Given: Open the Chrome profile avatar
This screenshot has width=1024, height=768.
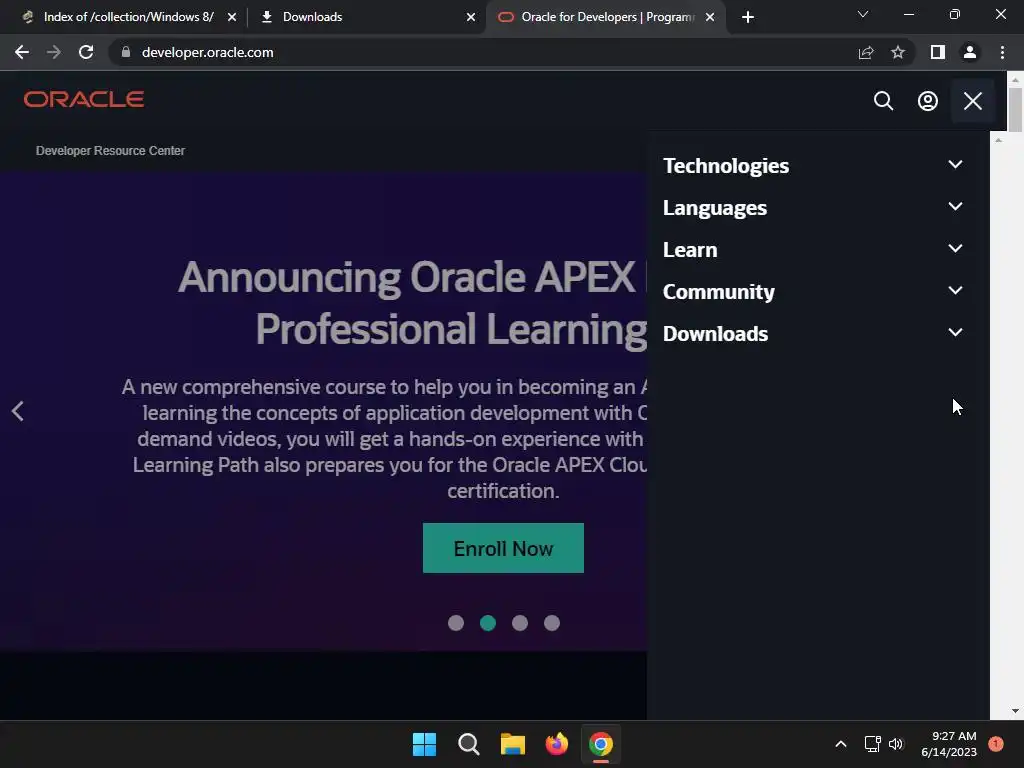Looking at the screenshot, I should pyautogui.click(x=970, y=52).
